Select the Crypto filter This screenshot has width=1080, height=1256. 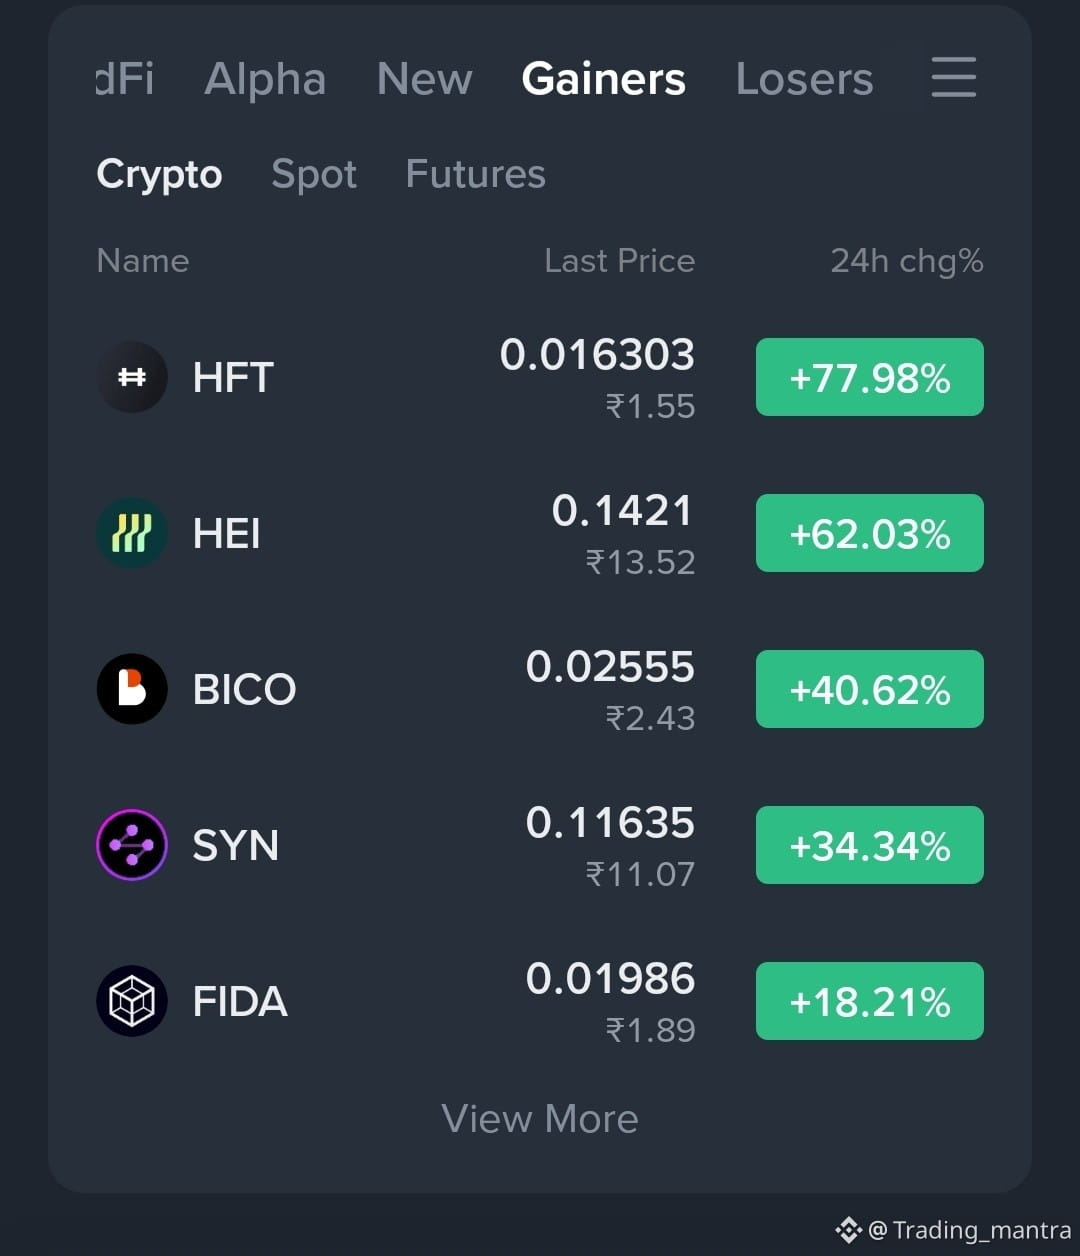click(x=159, y=175)
